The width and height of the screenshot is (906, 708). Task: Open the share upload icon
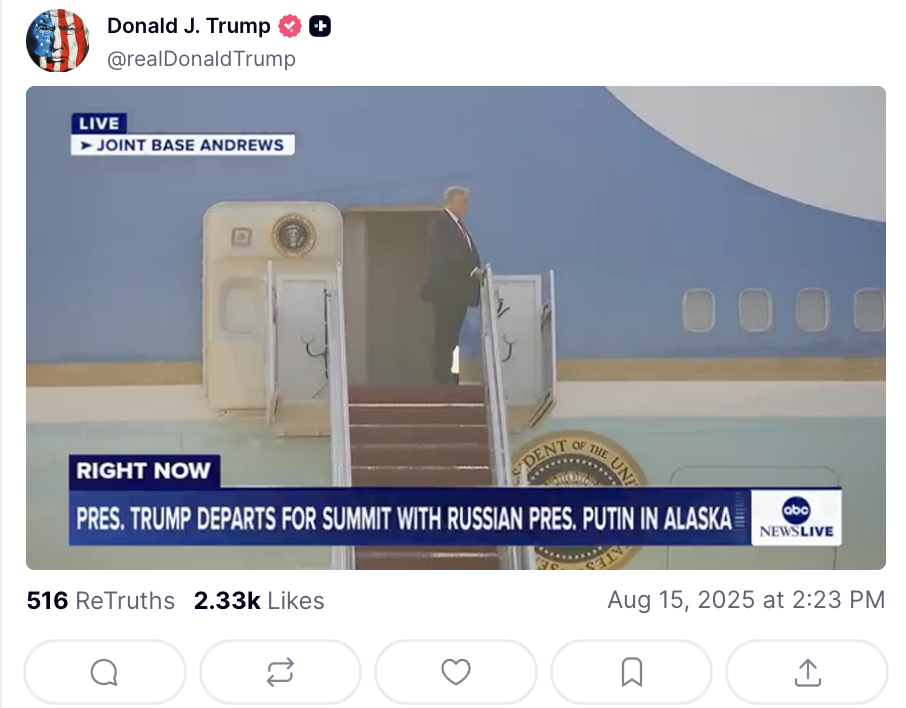[x=807, y=672]
